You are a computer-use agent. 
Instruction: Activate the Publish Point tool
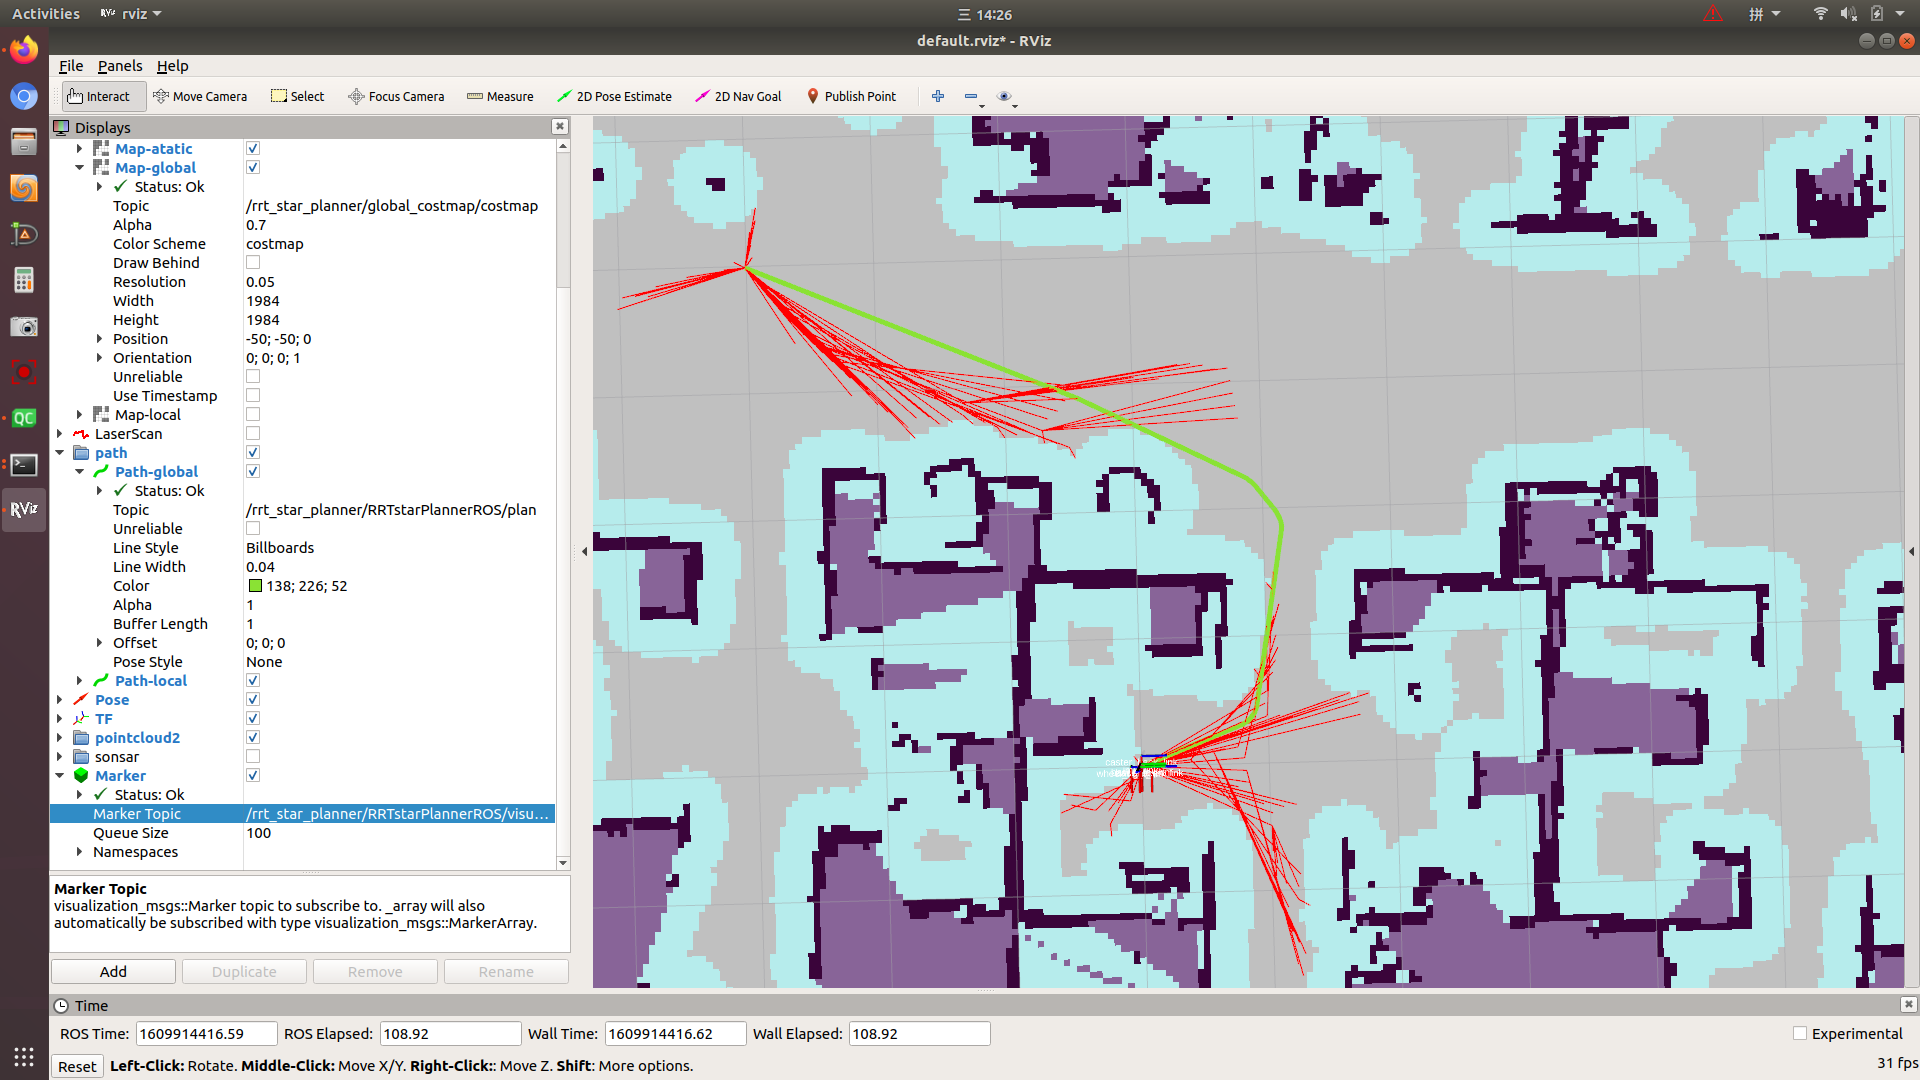(x=851, y=96)
